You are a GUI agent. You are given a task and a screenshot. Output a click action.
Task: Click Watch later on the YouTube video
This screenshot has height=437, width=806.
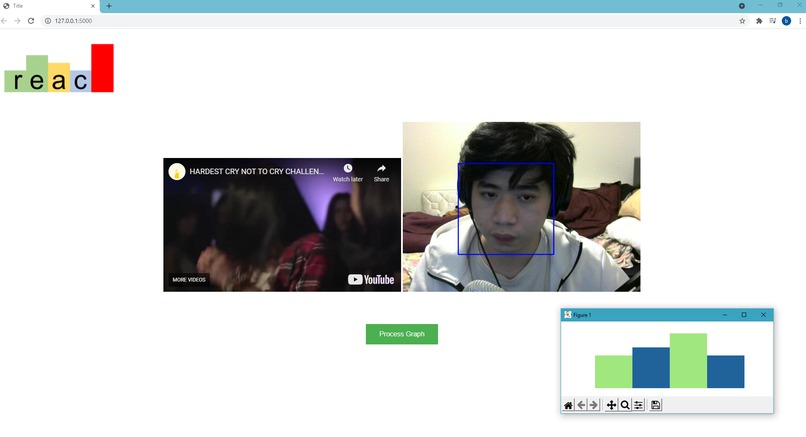click(347, 173)
